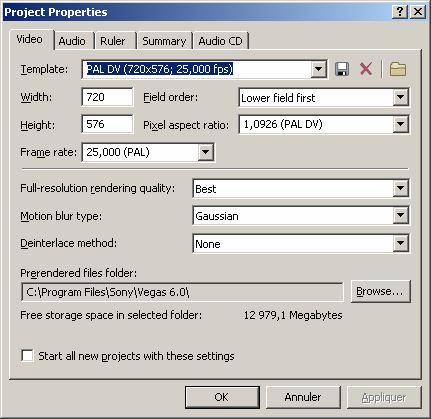Click the folder icon to match media settings
Image resolution: width=431 pixels, height=419 pixels.
(398, 69)
